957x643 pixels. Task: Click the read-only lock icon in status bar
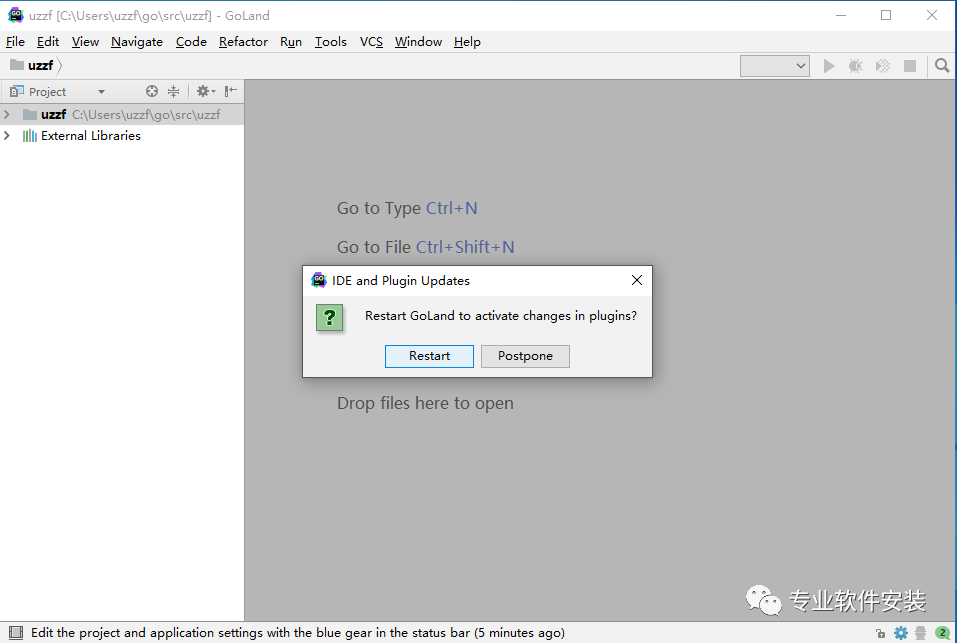[880, 633]
